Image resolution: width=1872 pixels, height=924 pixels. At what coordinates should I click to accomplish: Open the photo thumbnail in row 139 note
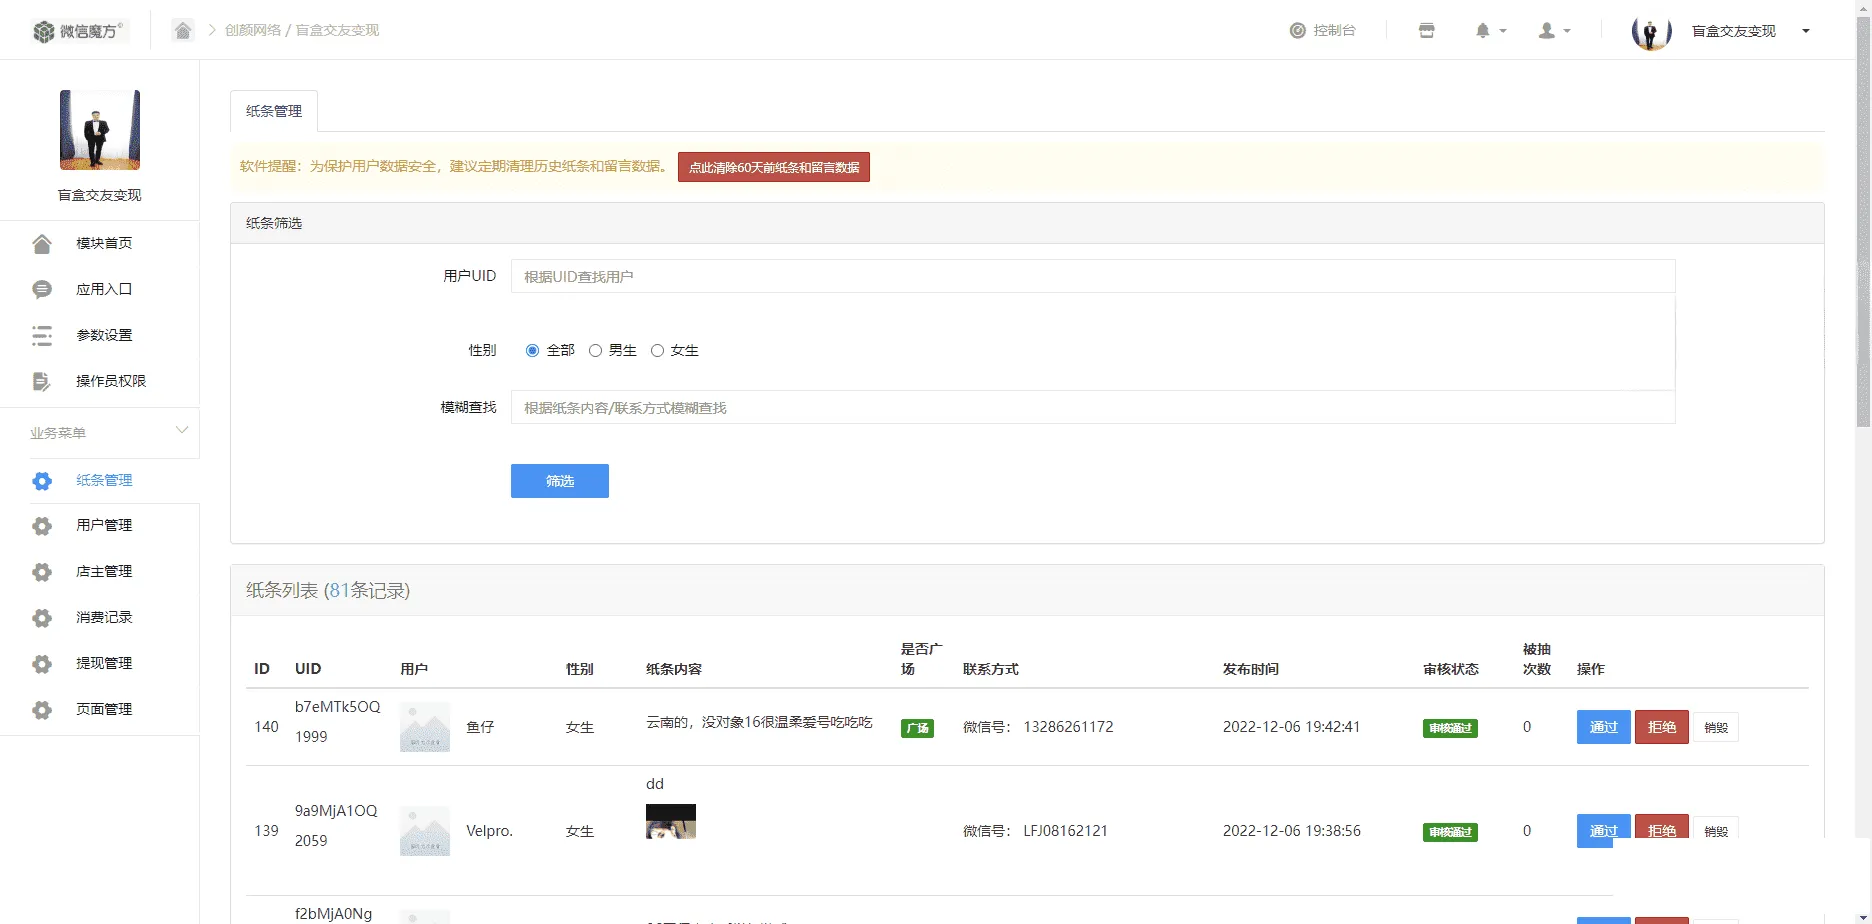pyautogui.click(x=671, y=821)
